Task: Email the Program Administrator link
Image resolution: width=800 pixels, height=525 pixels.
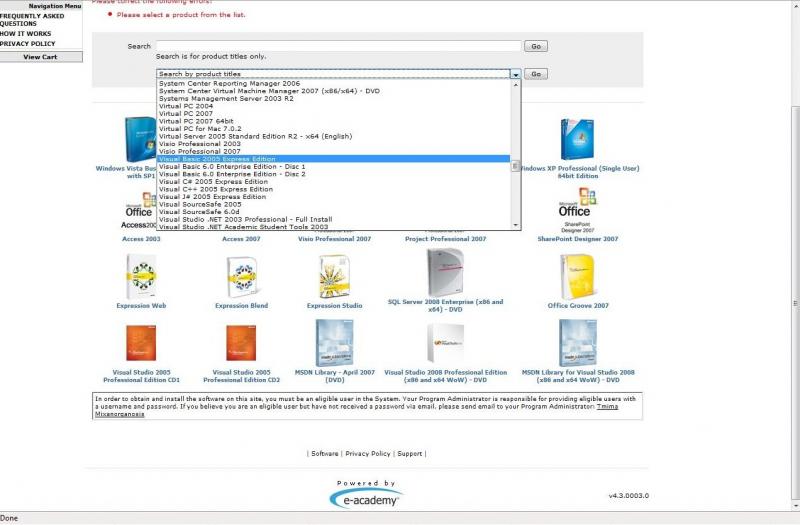Action: (607, 407)
